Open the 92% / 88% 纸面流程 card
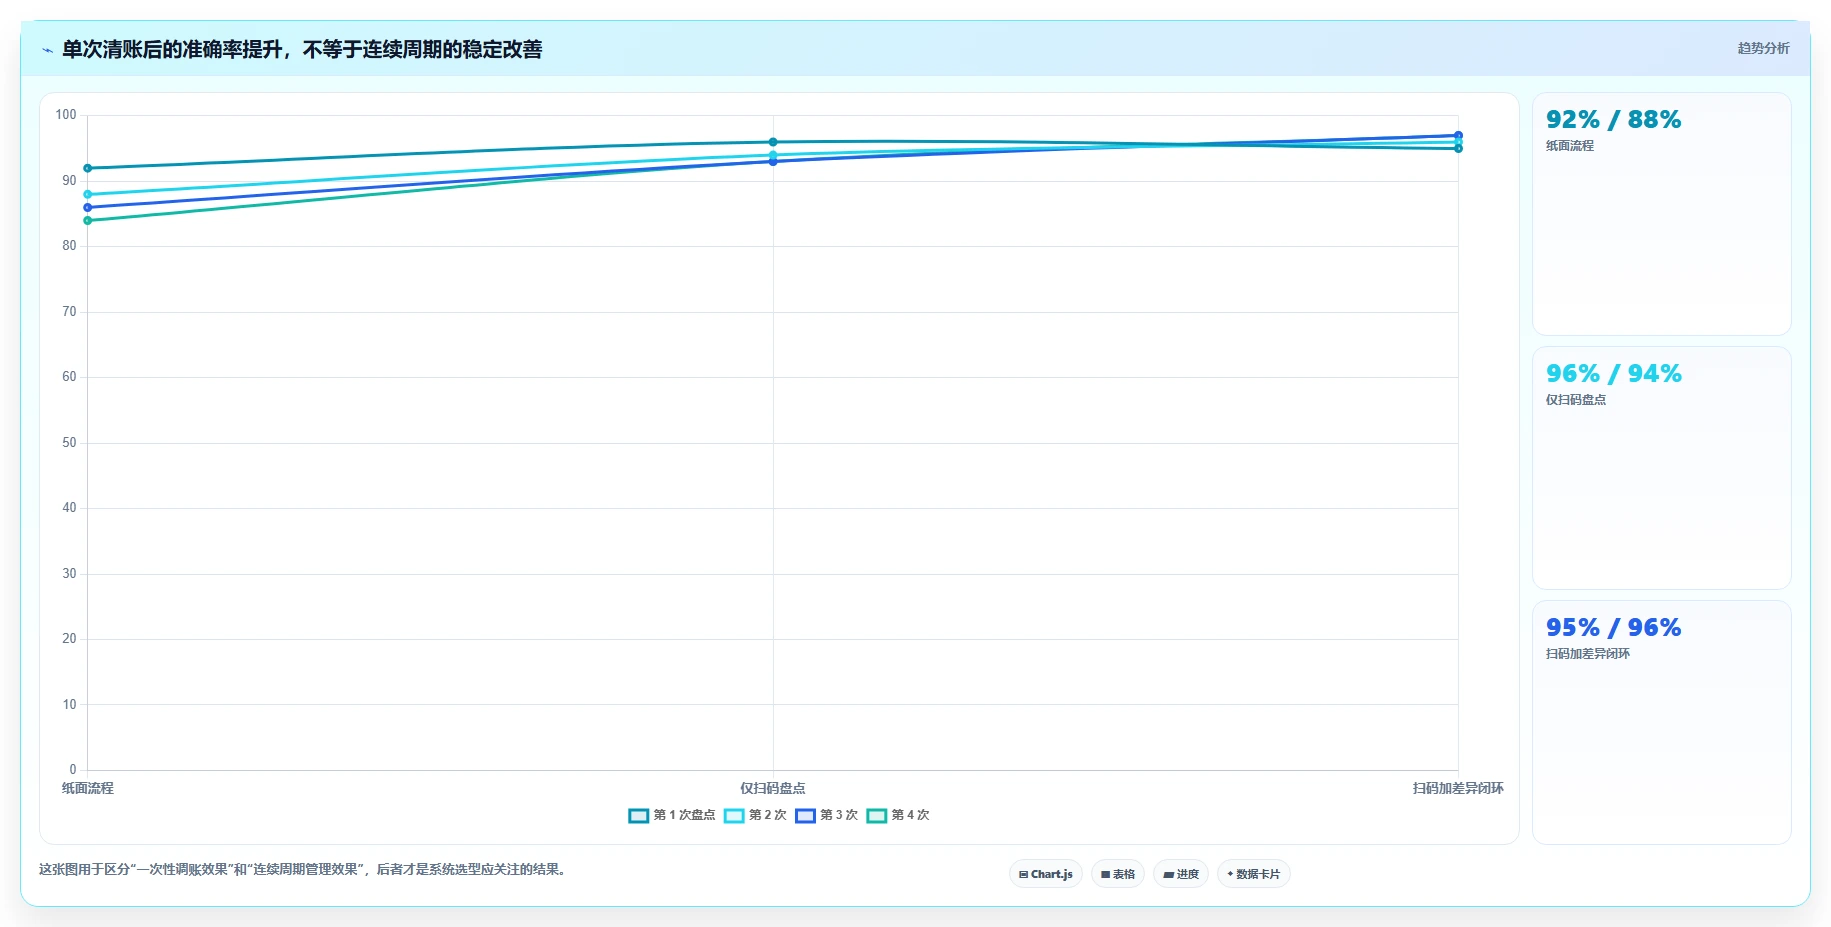The width and height of the screenshot is (1831, 927). [1661, 214]
